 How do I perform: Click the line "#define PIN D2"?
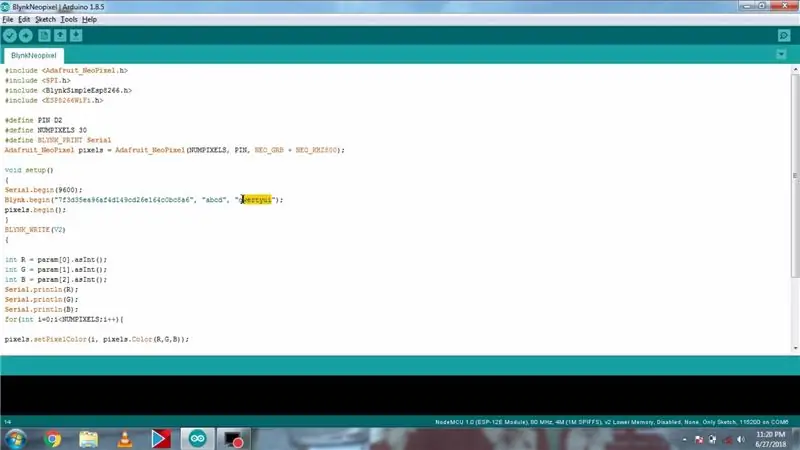coord(34,120)
